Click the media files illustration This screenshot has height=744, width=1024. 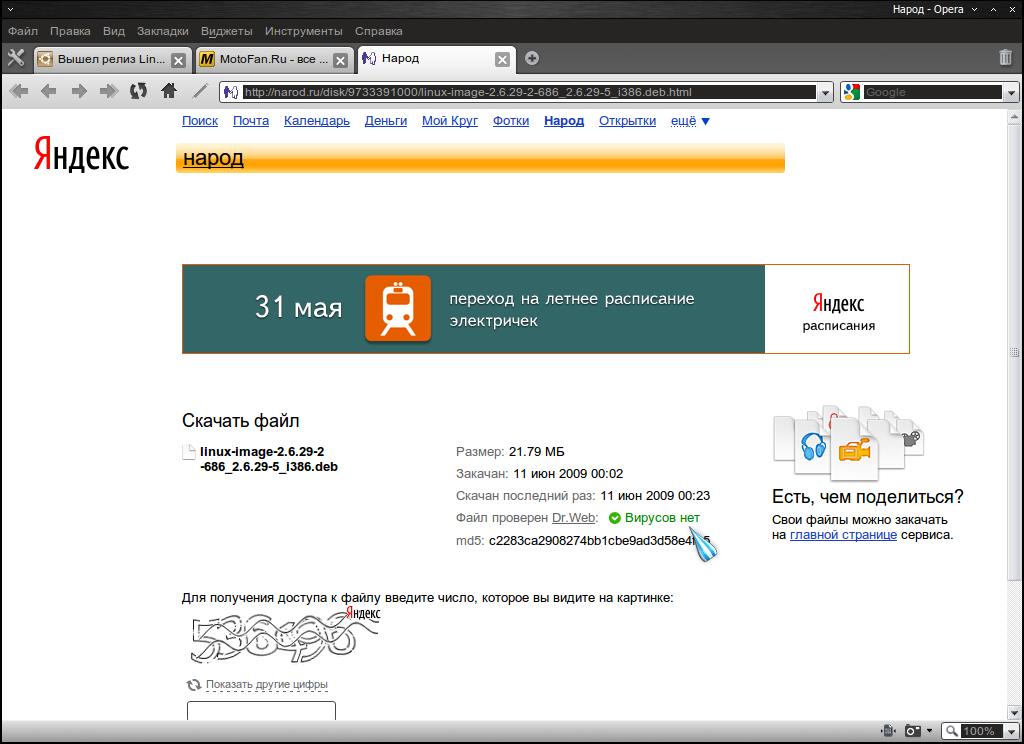(849, 442)
